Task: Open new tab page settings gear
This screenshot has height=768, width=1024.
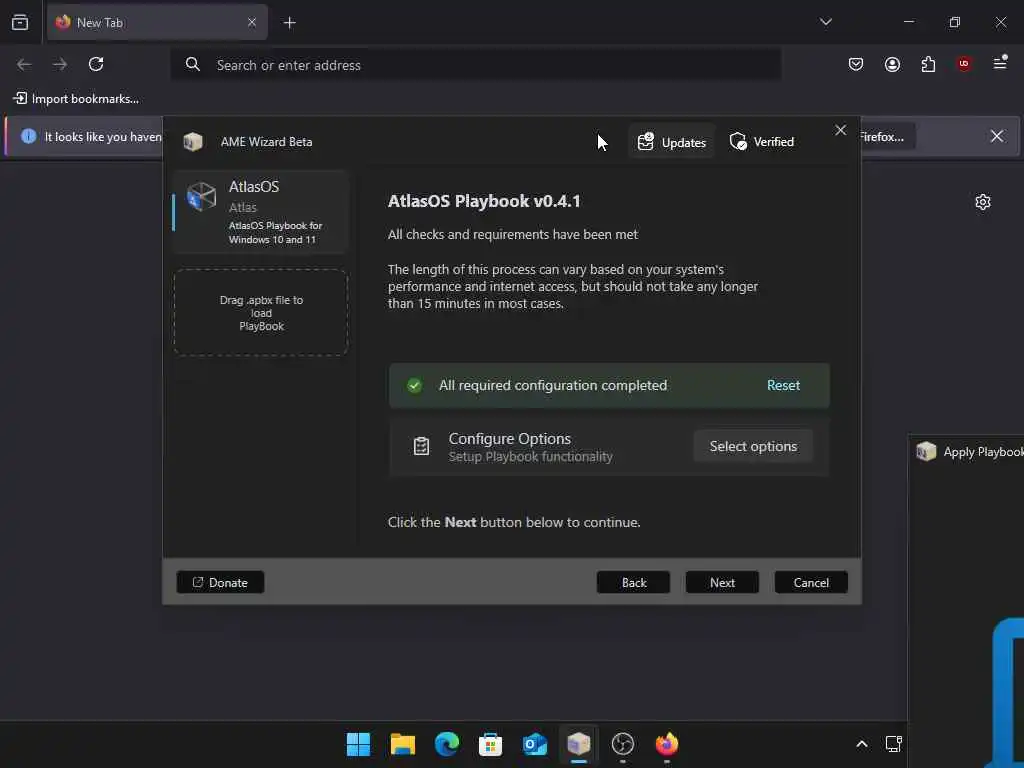Action: click(x=982, y=202)
